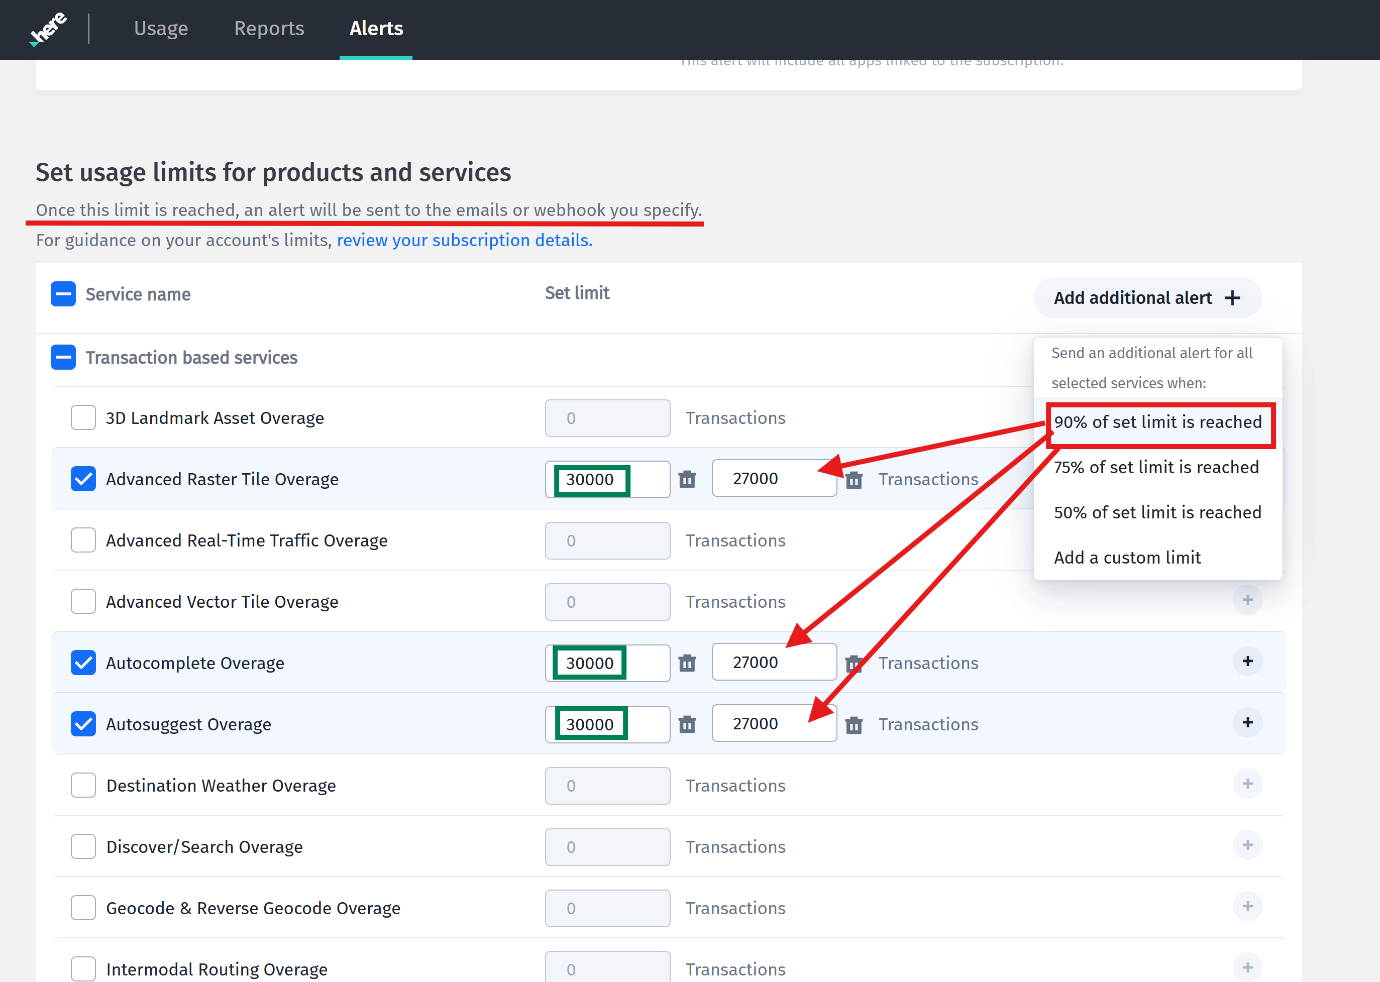The height and width of the screenshot is (982, 1380).
Task: Click Destination Weather Overage limit field
Action: click(607, 785)
